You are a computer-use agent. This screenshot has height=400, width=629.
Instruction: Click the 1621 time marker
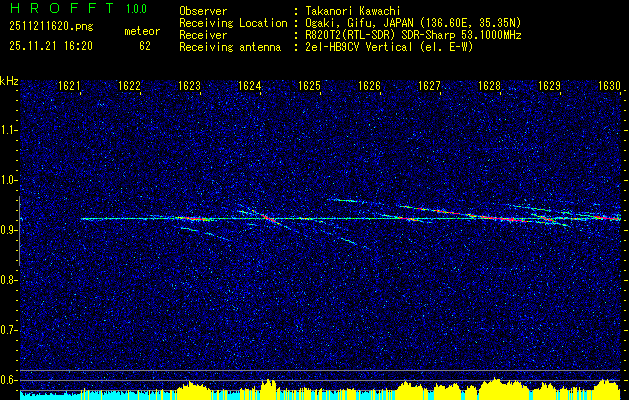click(69, 86)
